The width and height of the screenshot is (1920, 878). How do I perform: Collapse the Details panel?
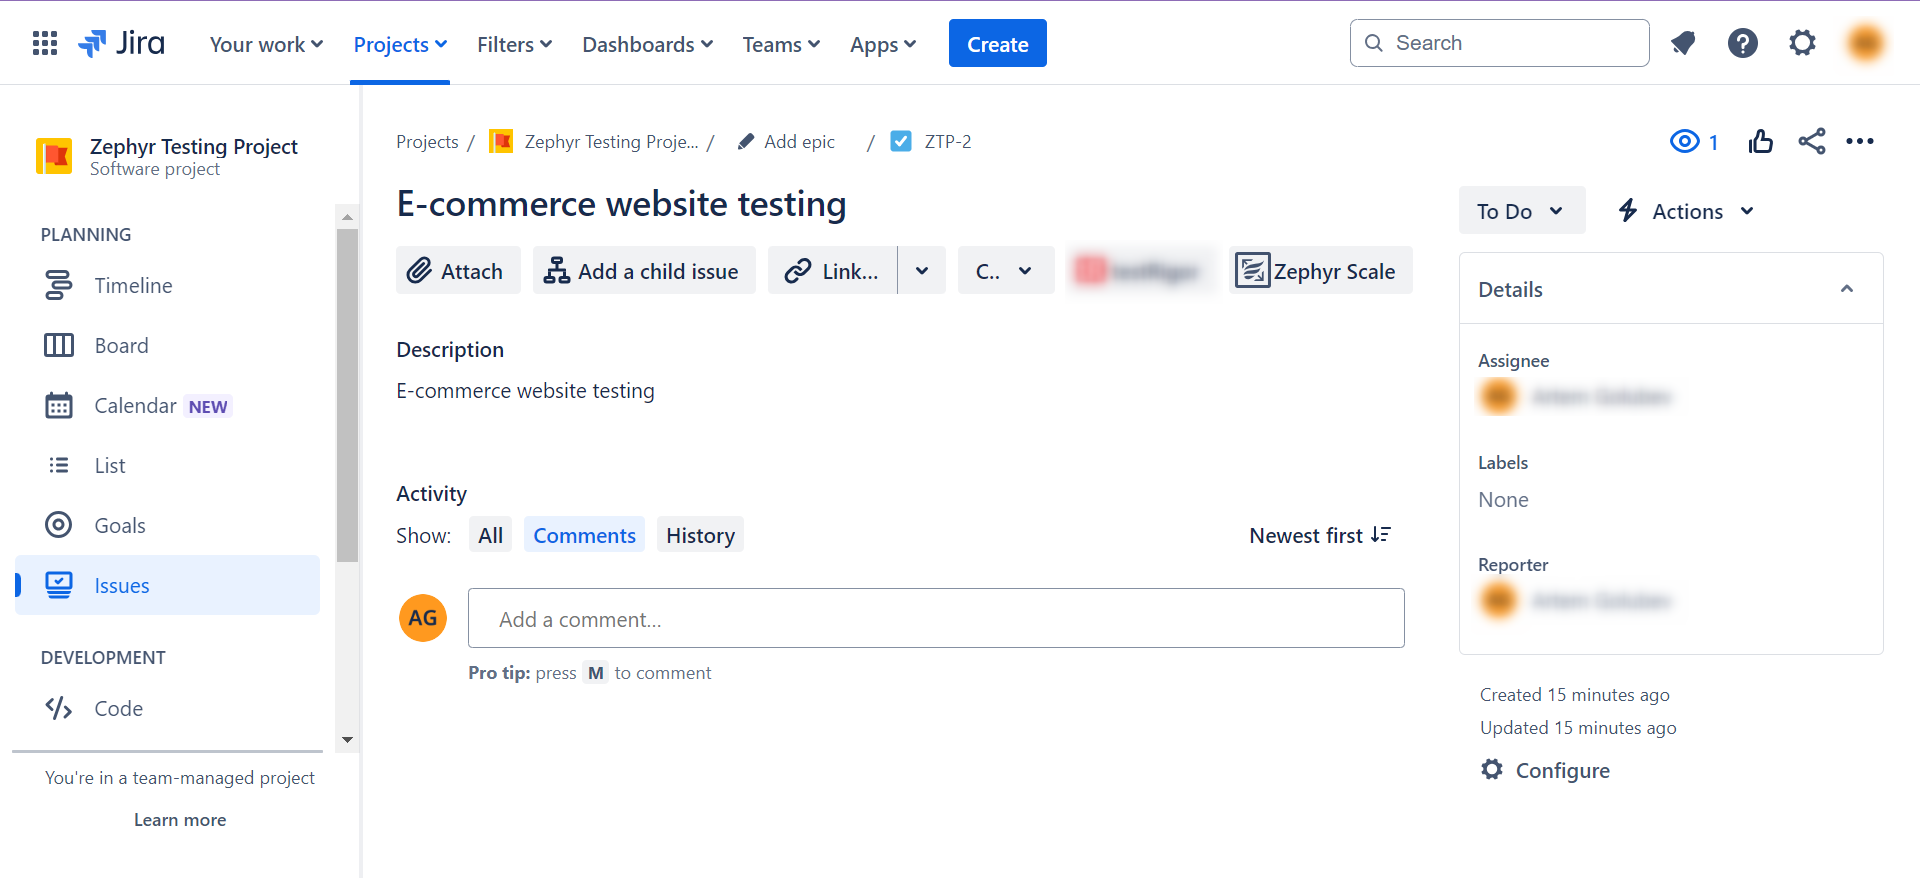pos(1846,289)
